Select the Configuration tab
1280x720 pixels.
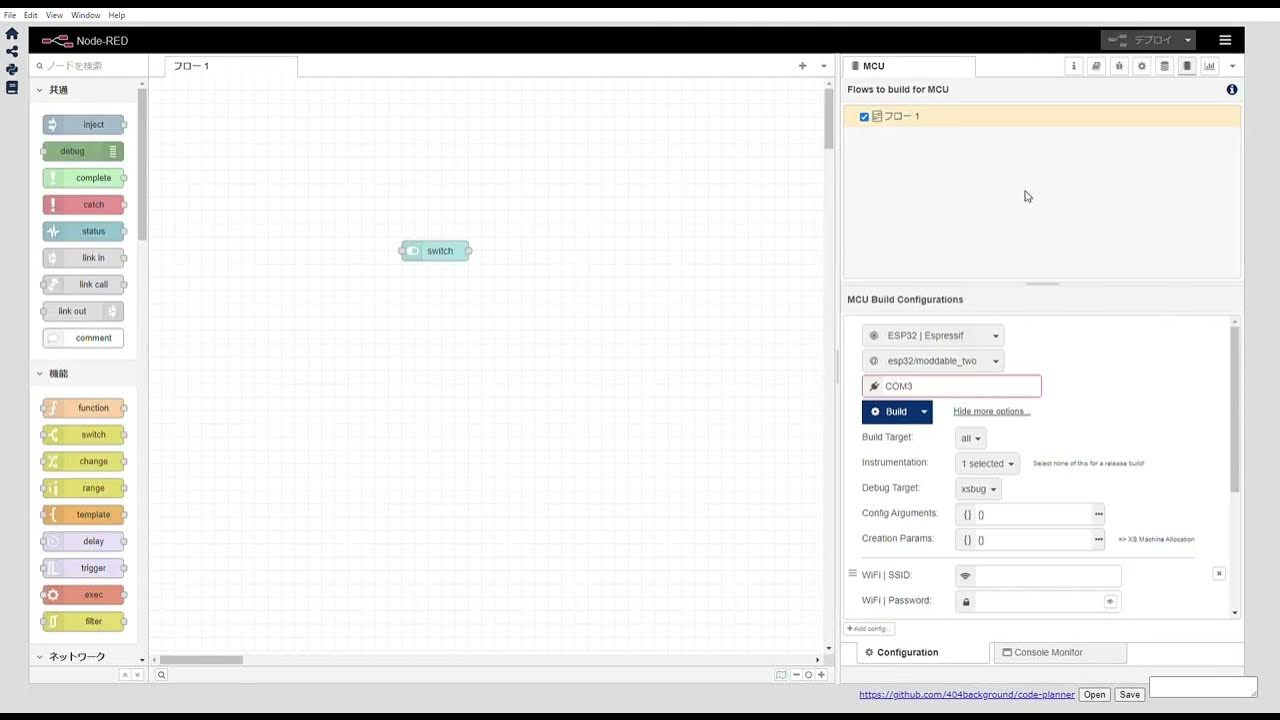click(922, 652)
